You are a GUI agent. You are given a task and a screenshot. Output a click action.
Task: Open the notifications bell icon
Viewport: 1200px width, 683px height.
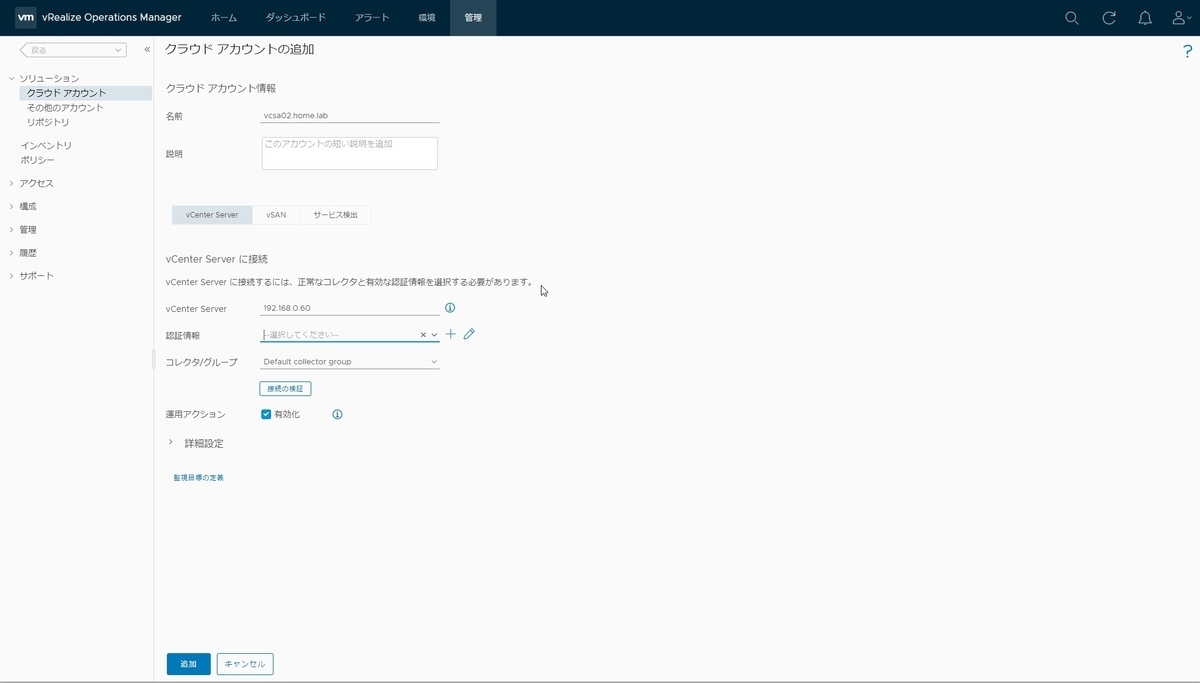pyautogui.click(x=1145, y=18)
